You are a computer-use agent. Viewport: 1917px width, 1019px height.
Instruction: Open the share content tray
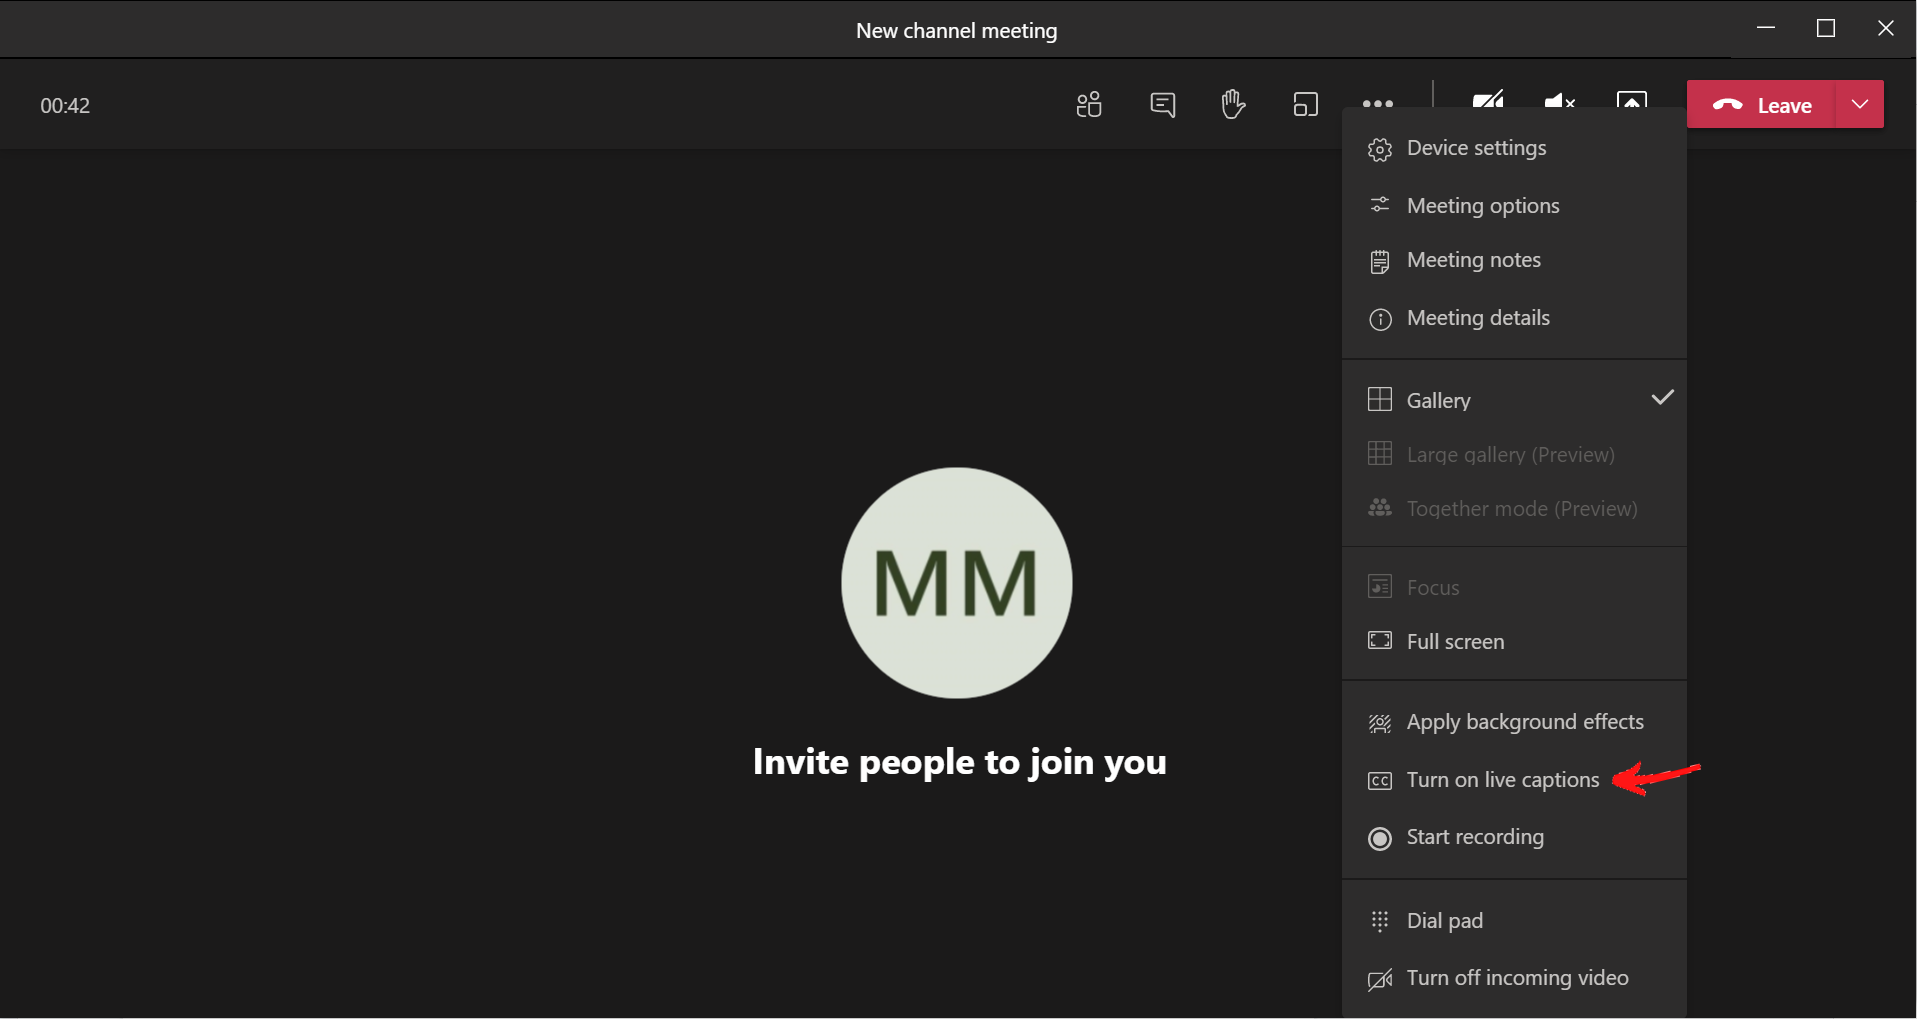1631,100
